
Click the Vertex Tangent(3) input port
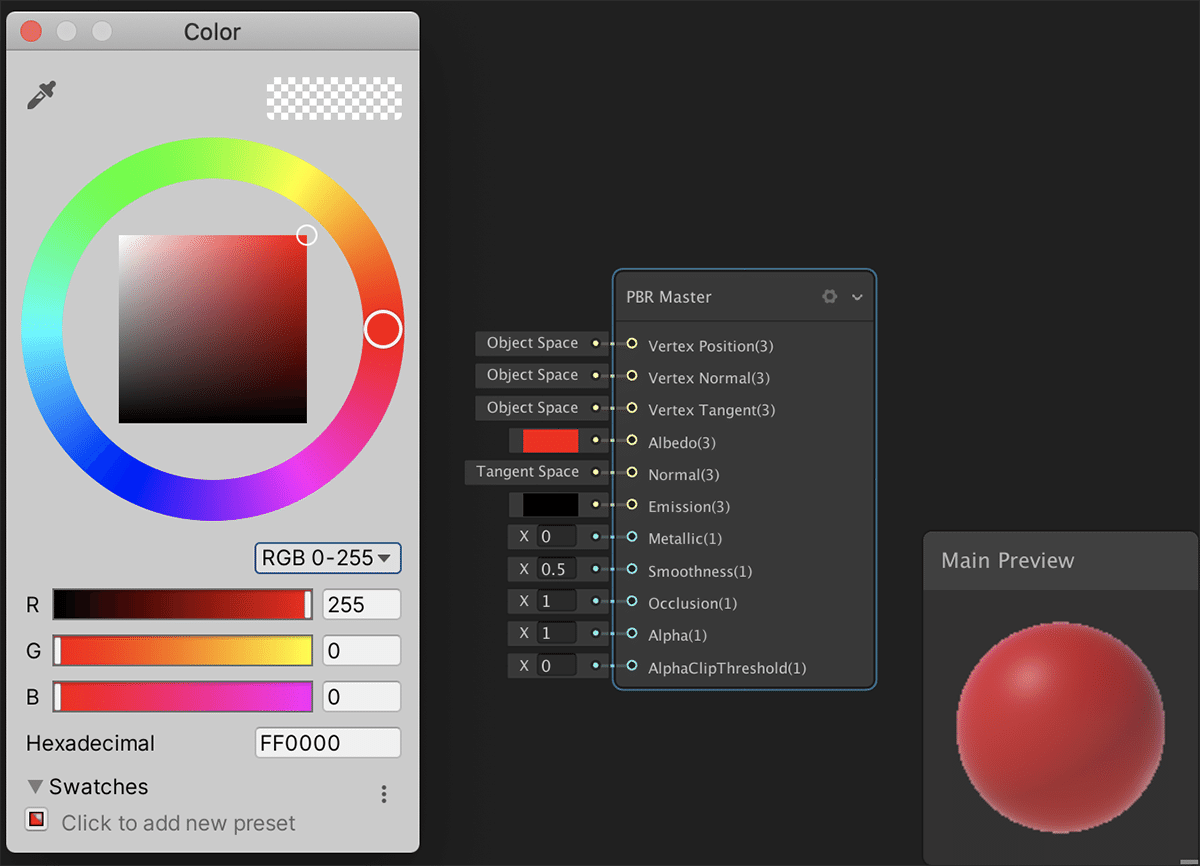coord(632,408)
